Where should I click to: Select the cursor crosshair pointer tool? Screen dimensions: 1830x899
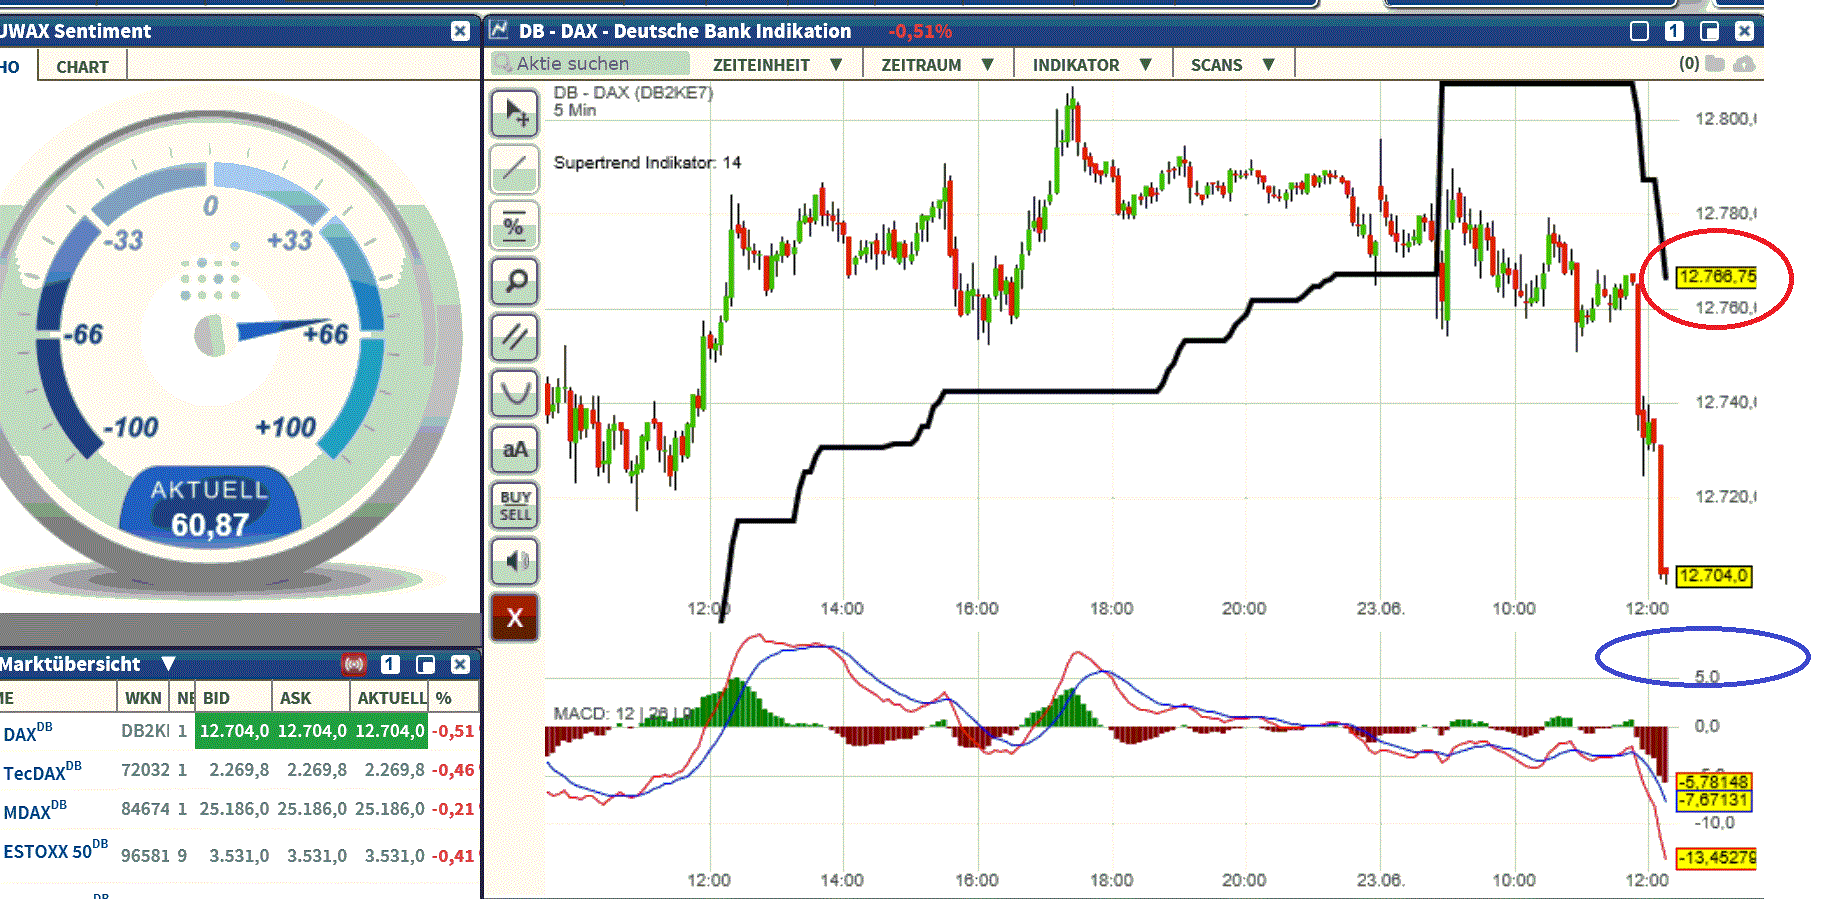click(515, 113)
